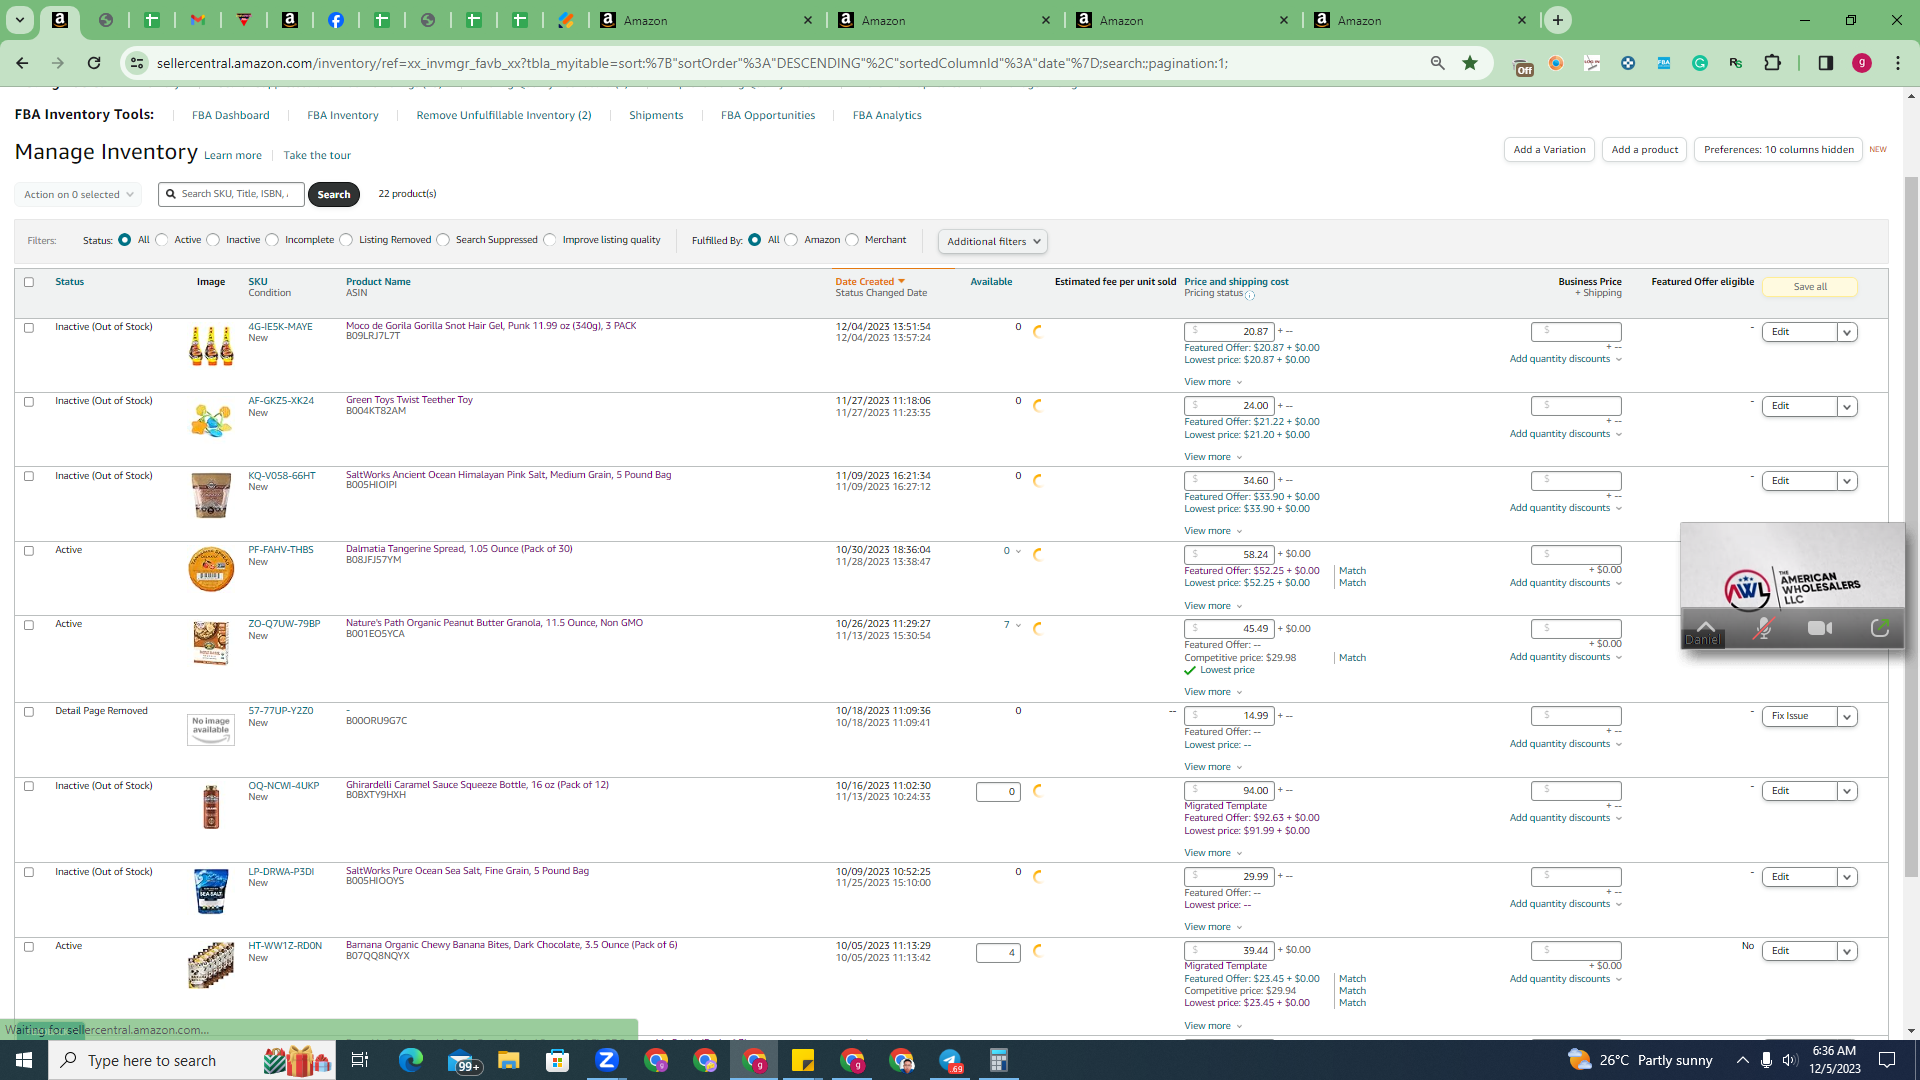1920x1080 pixels.
Task: Open Preferences: 10 columns hidden
Action: pyautogui.click(x=1778, y=150)
